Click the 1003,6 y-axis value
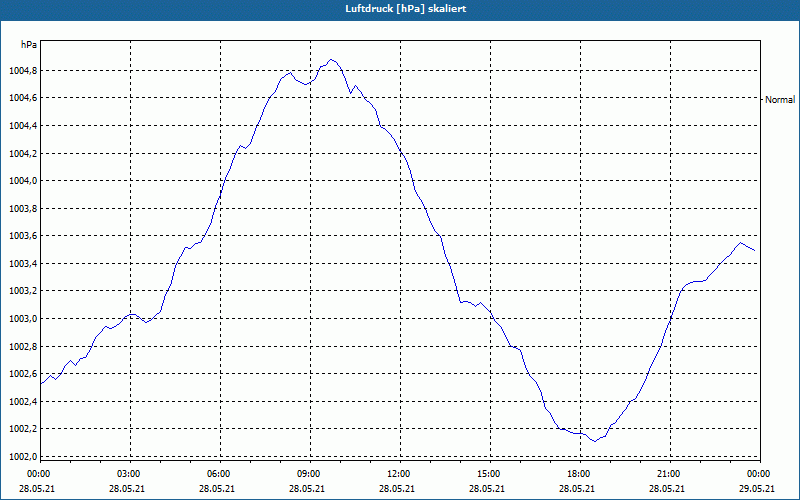The width and height of the screenshot is (800, 500). tap(23, 236)
